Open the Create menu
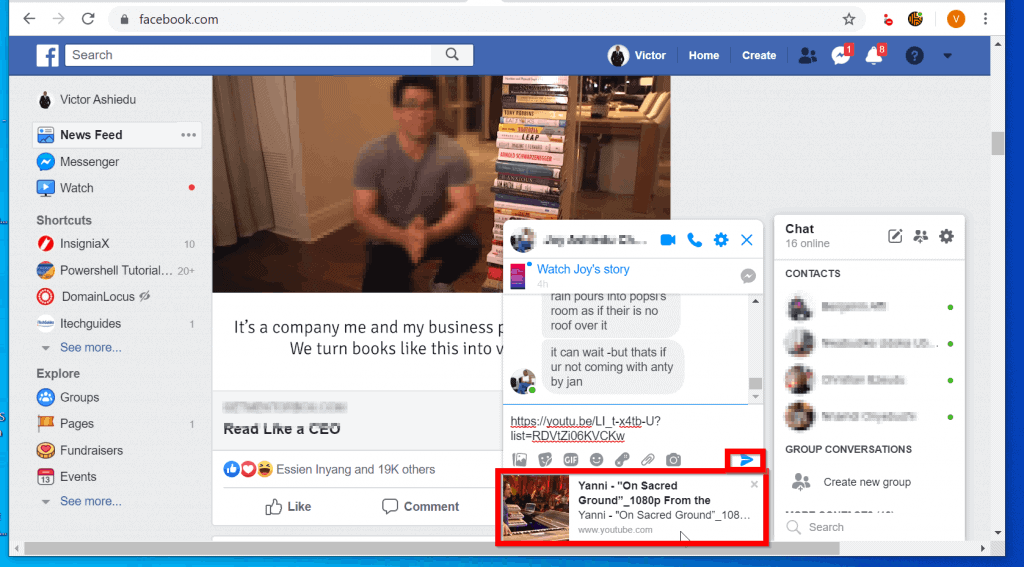The width and height of the screenshot is (1024, 567). coord(759,56)
